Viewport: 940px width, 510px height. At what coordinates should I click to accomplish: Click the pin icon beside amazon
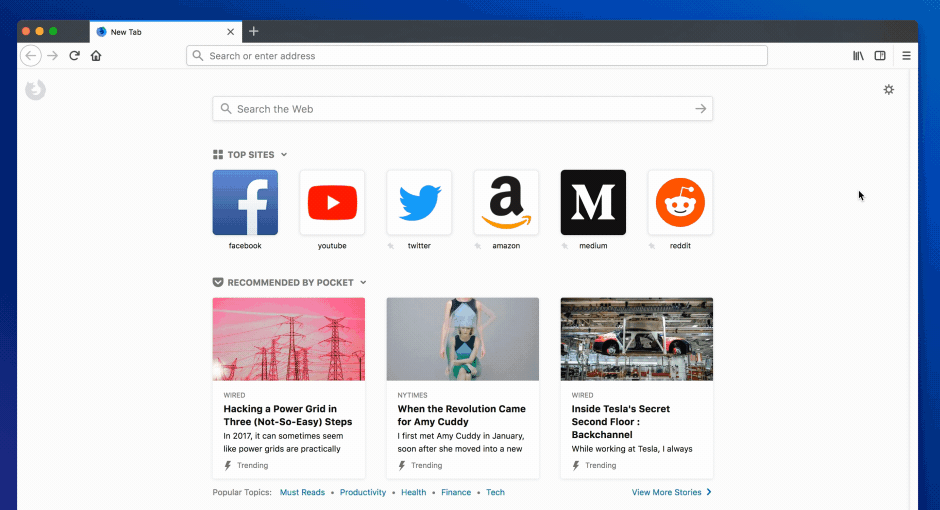[x=478, y=246]
